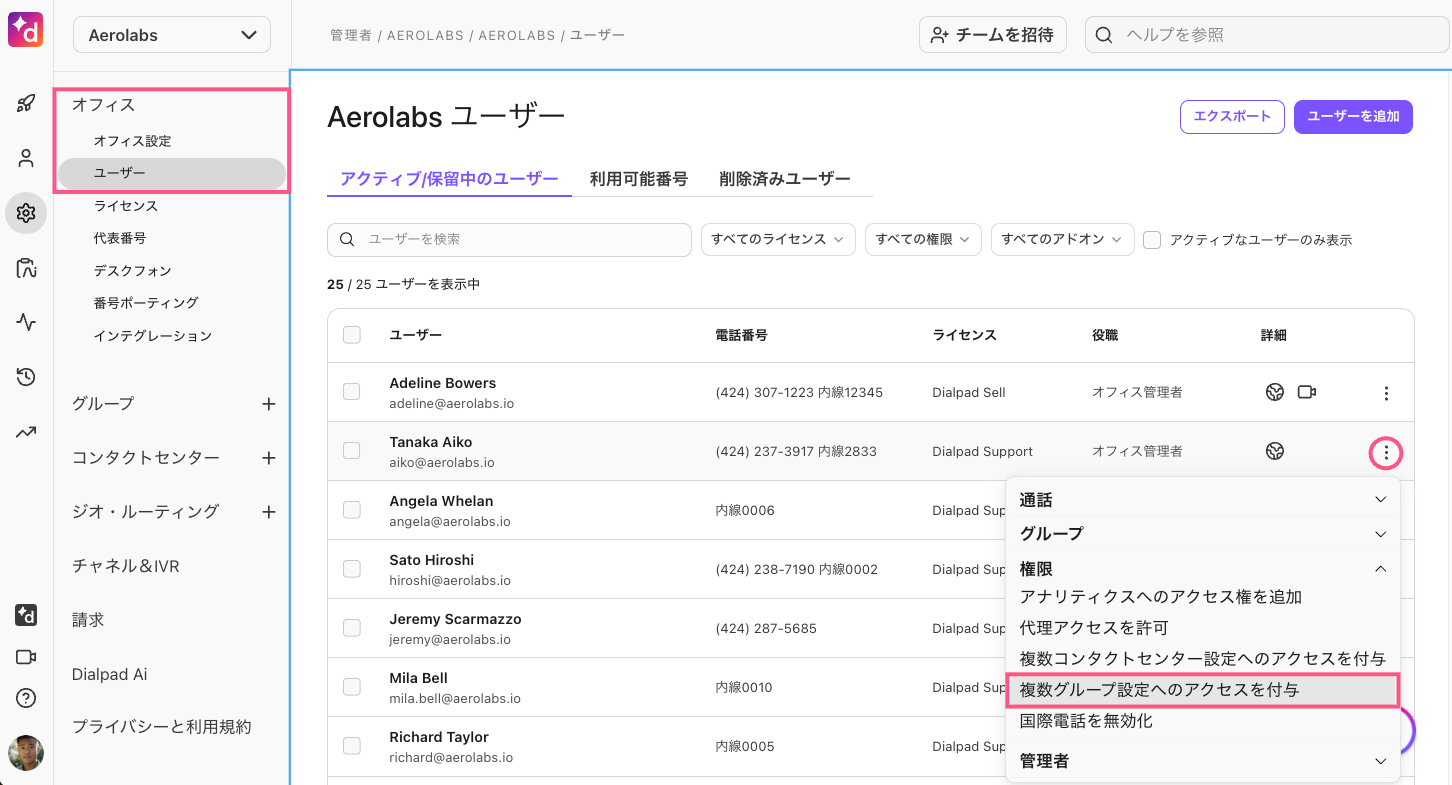Open the coaching clipboard icon in rail

point(26,268)
